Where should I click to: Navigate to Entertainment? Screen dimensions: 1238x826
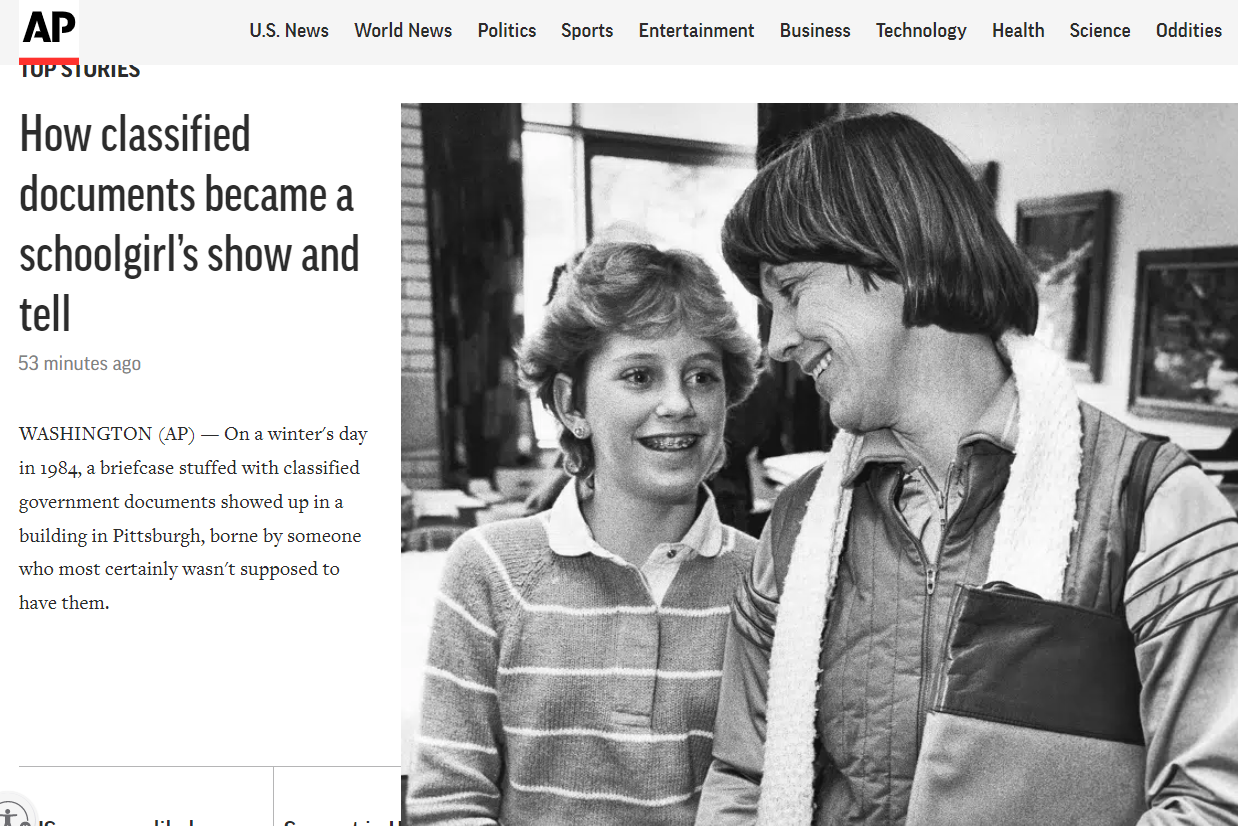(697, 31)
